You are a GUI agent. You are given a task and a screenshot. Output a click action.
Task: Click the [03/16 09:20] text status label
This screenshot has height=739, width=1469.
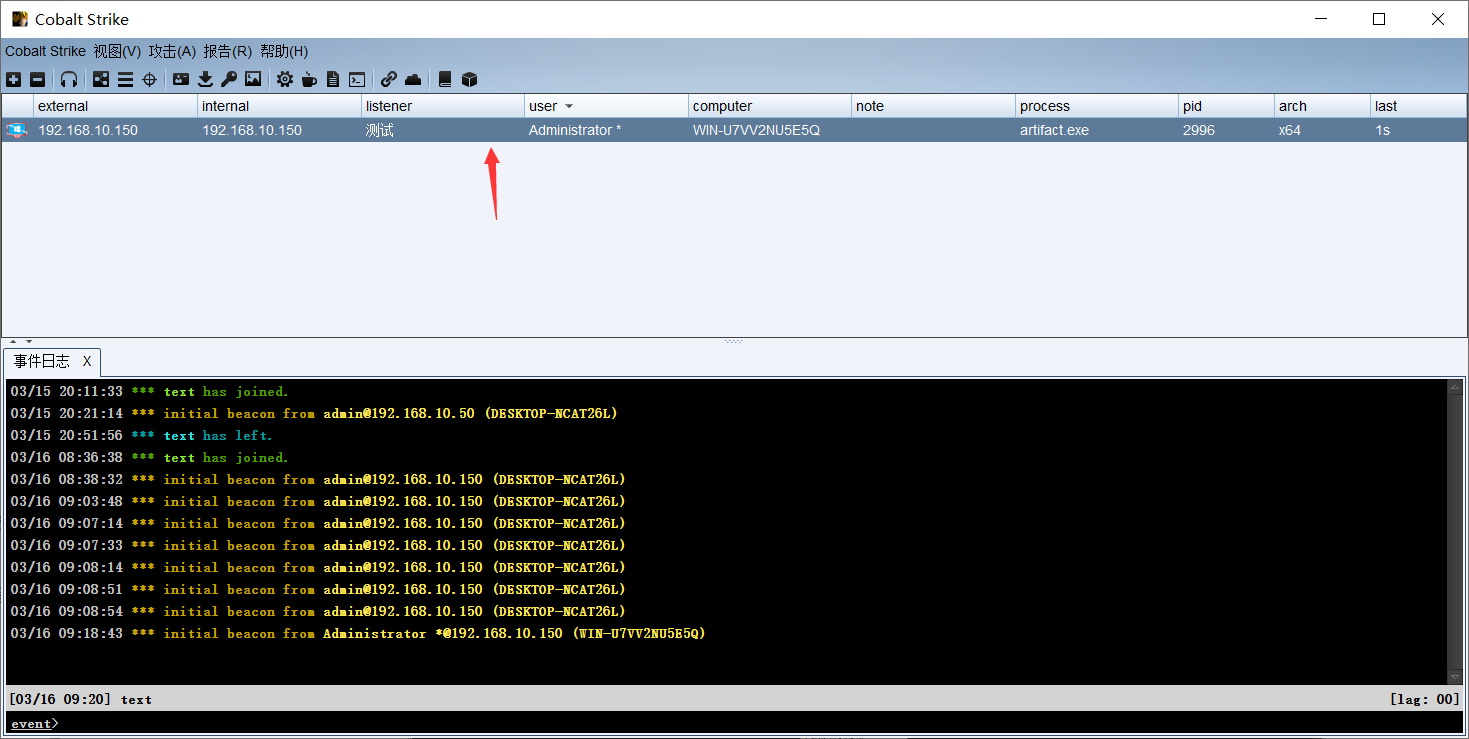[80, 699]
